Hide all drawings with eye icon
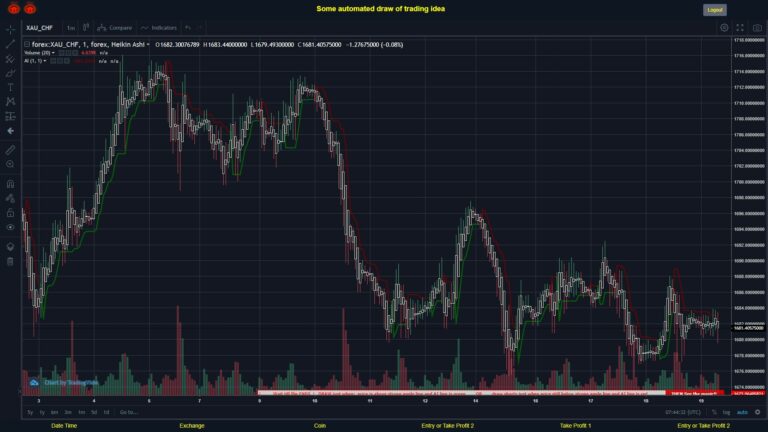 [x=10, y=227]
